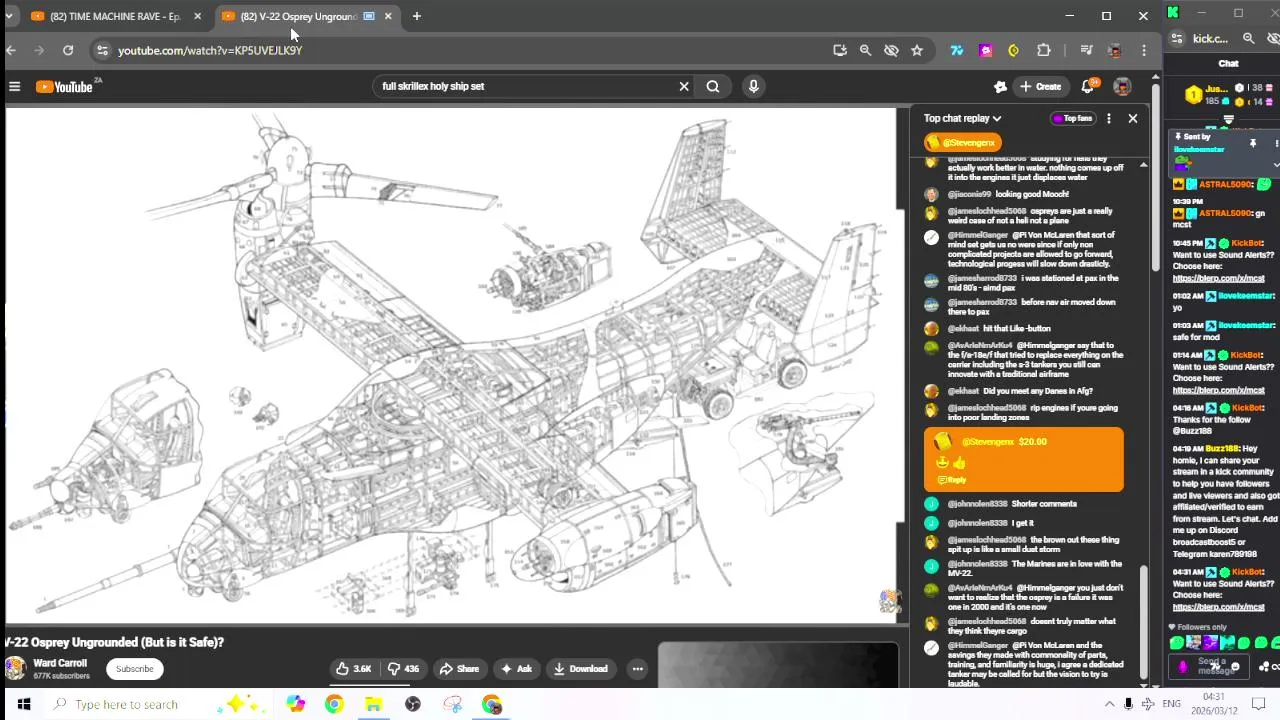Open the zoom magnifier in address bar

point(865,50)
